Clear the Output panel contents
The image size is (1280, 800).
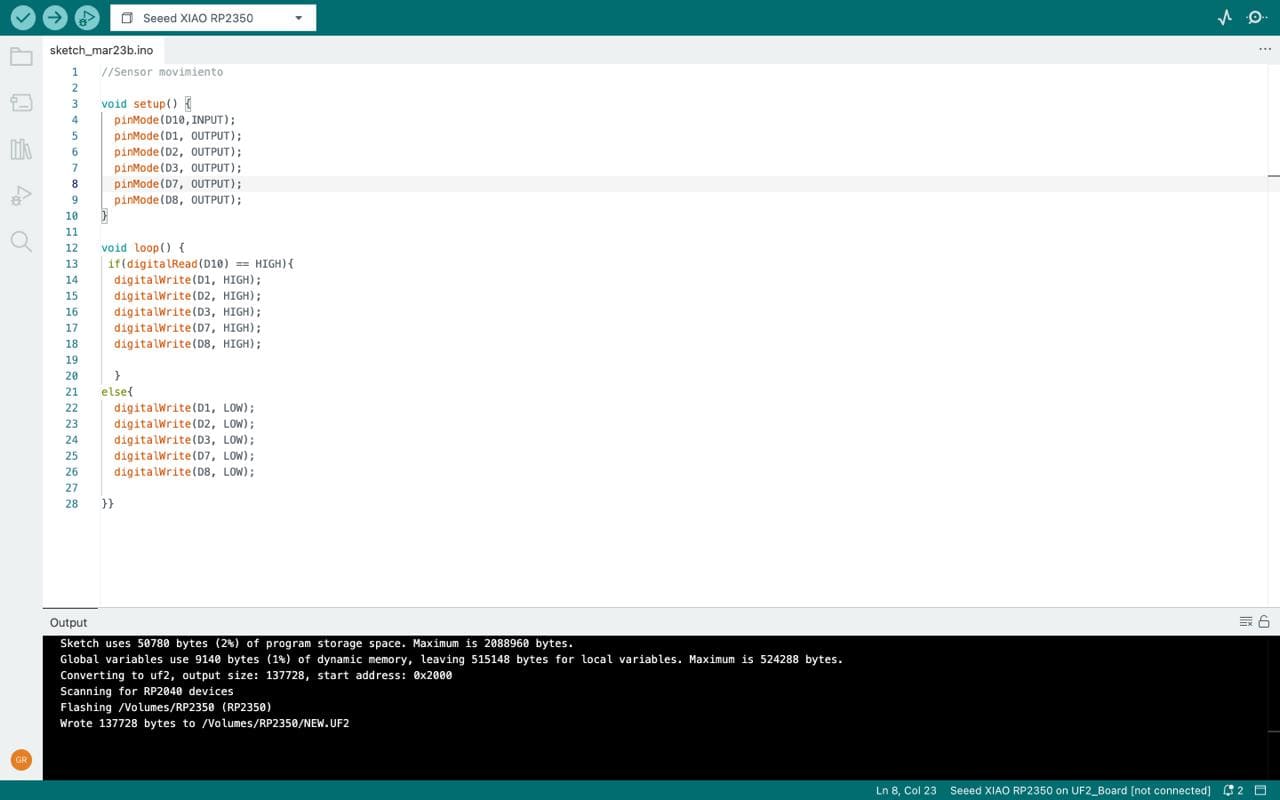(x=1246, y=622)
